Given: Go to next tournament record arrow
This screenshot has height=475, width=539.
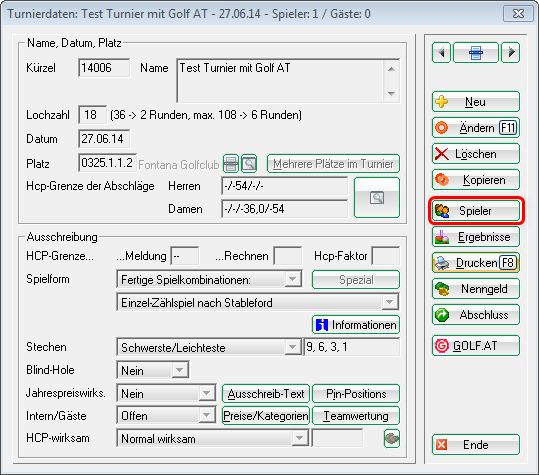Looking at the screenshot, I should (510, 53).
